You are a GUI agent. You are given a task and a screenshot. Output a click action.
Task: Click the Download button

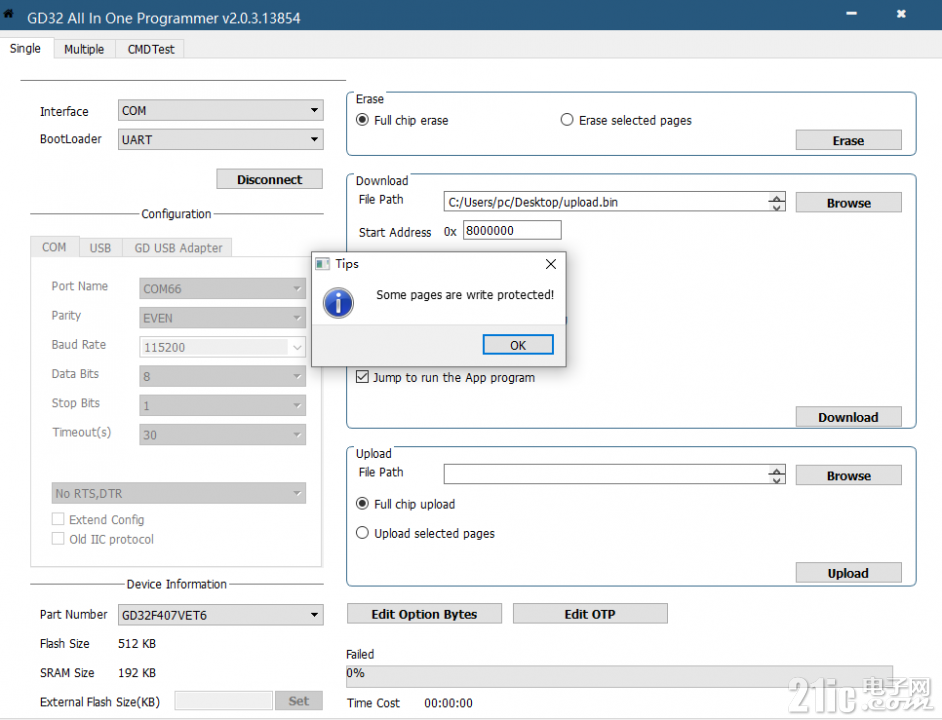tap(848, 416)
